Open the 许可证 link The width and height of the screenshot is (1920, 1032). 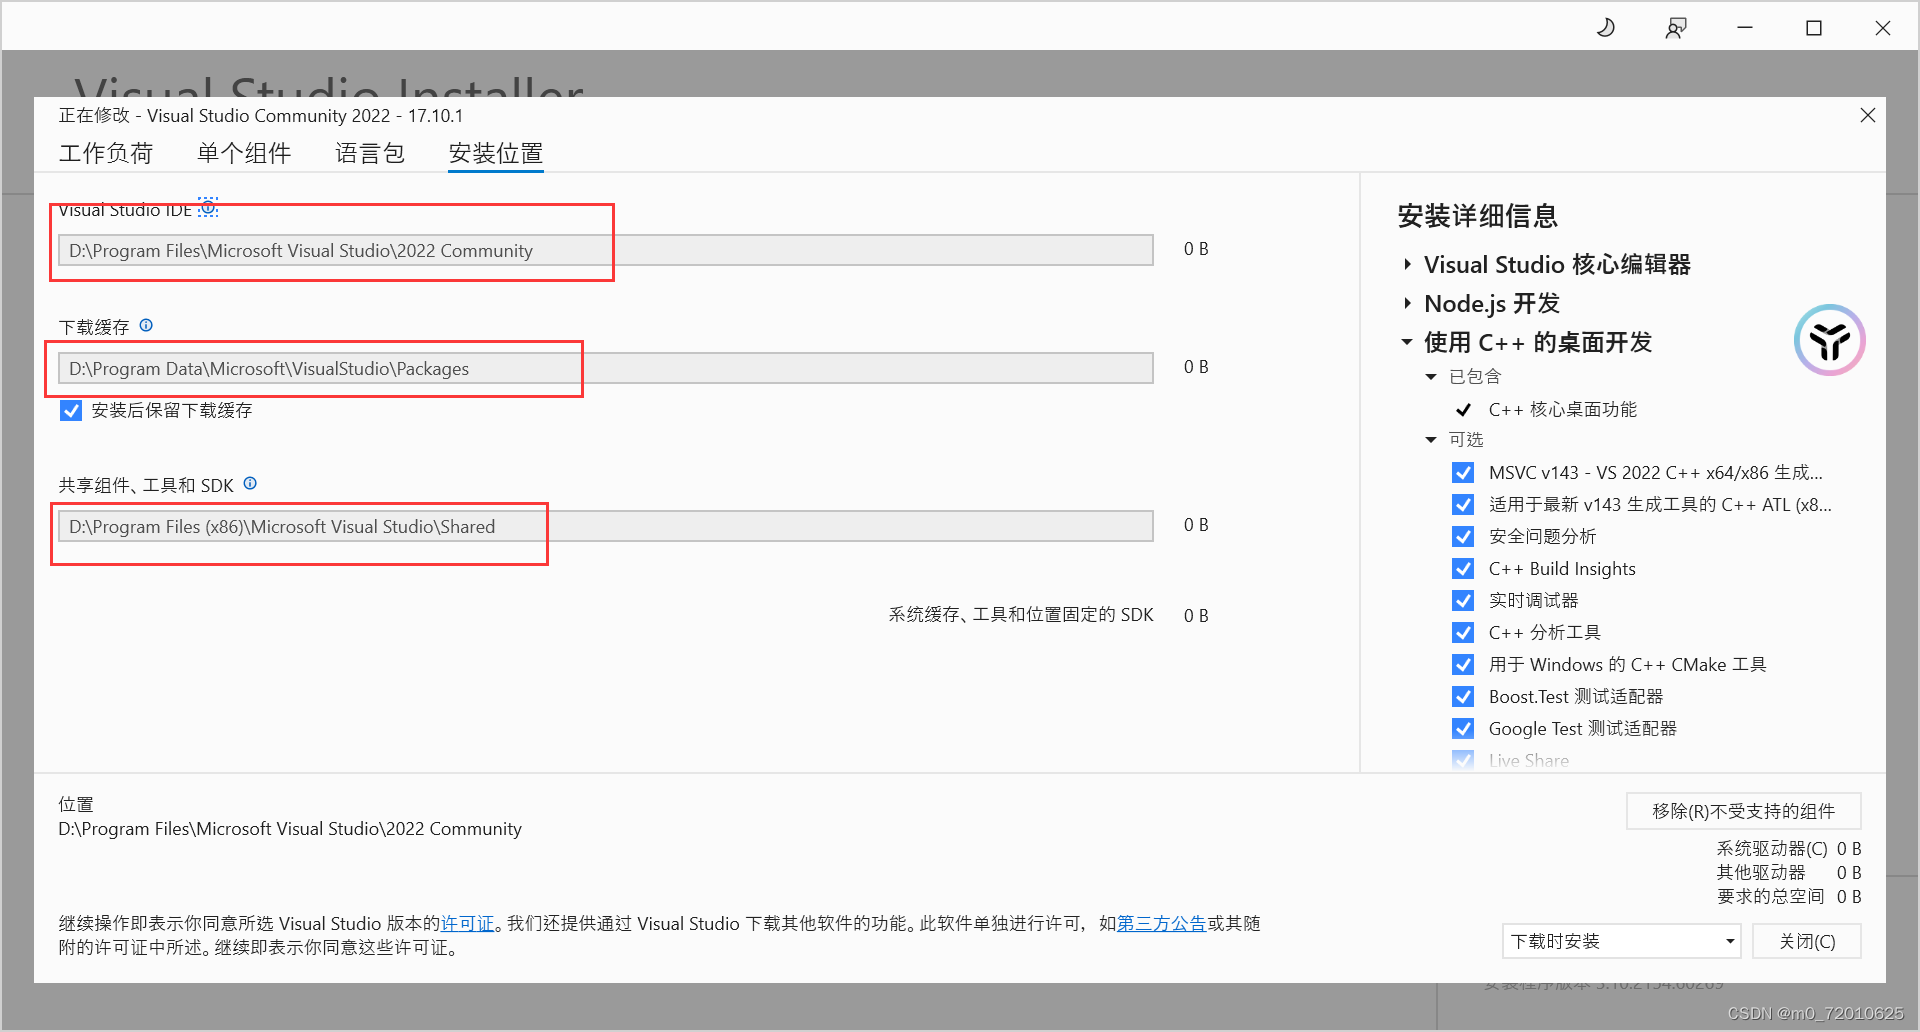(x=468, y=923)
